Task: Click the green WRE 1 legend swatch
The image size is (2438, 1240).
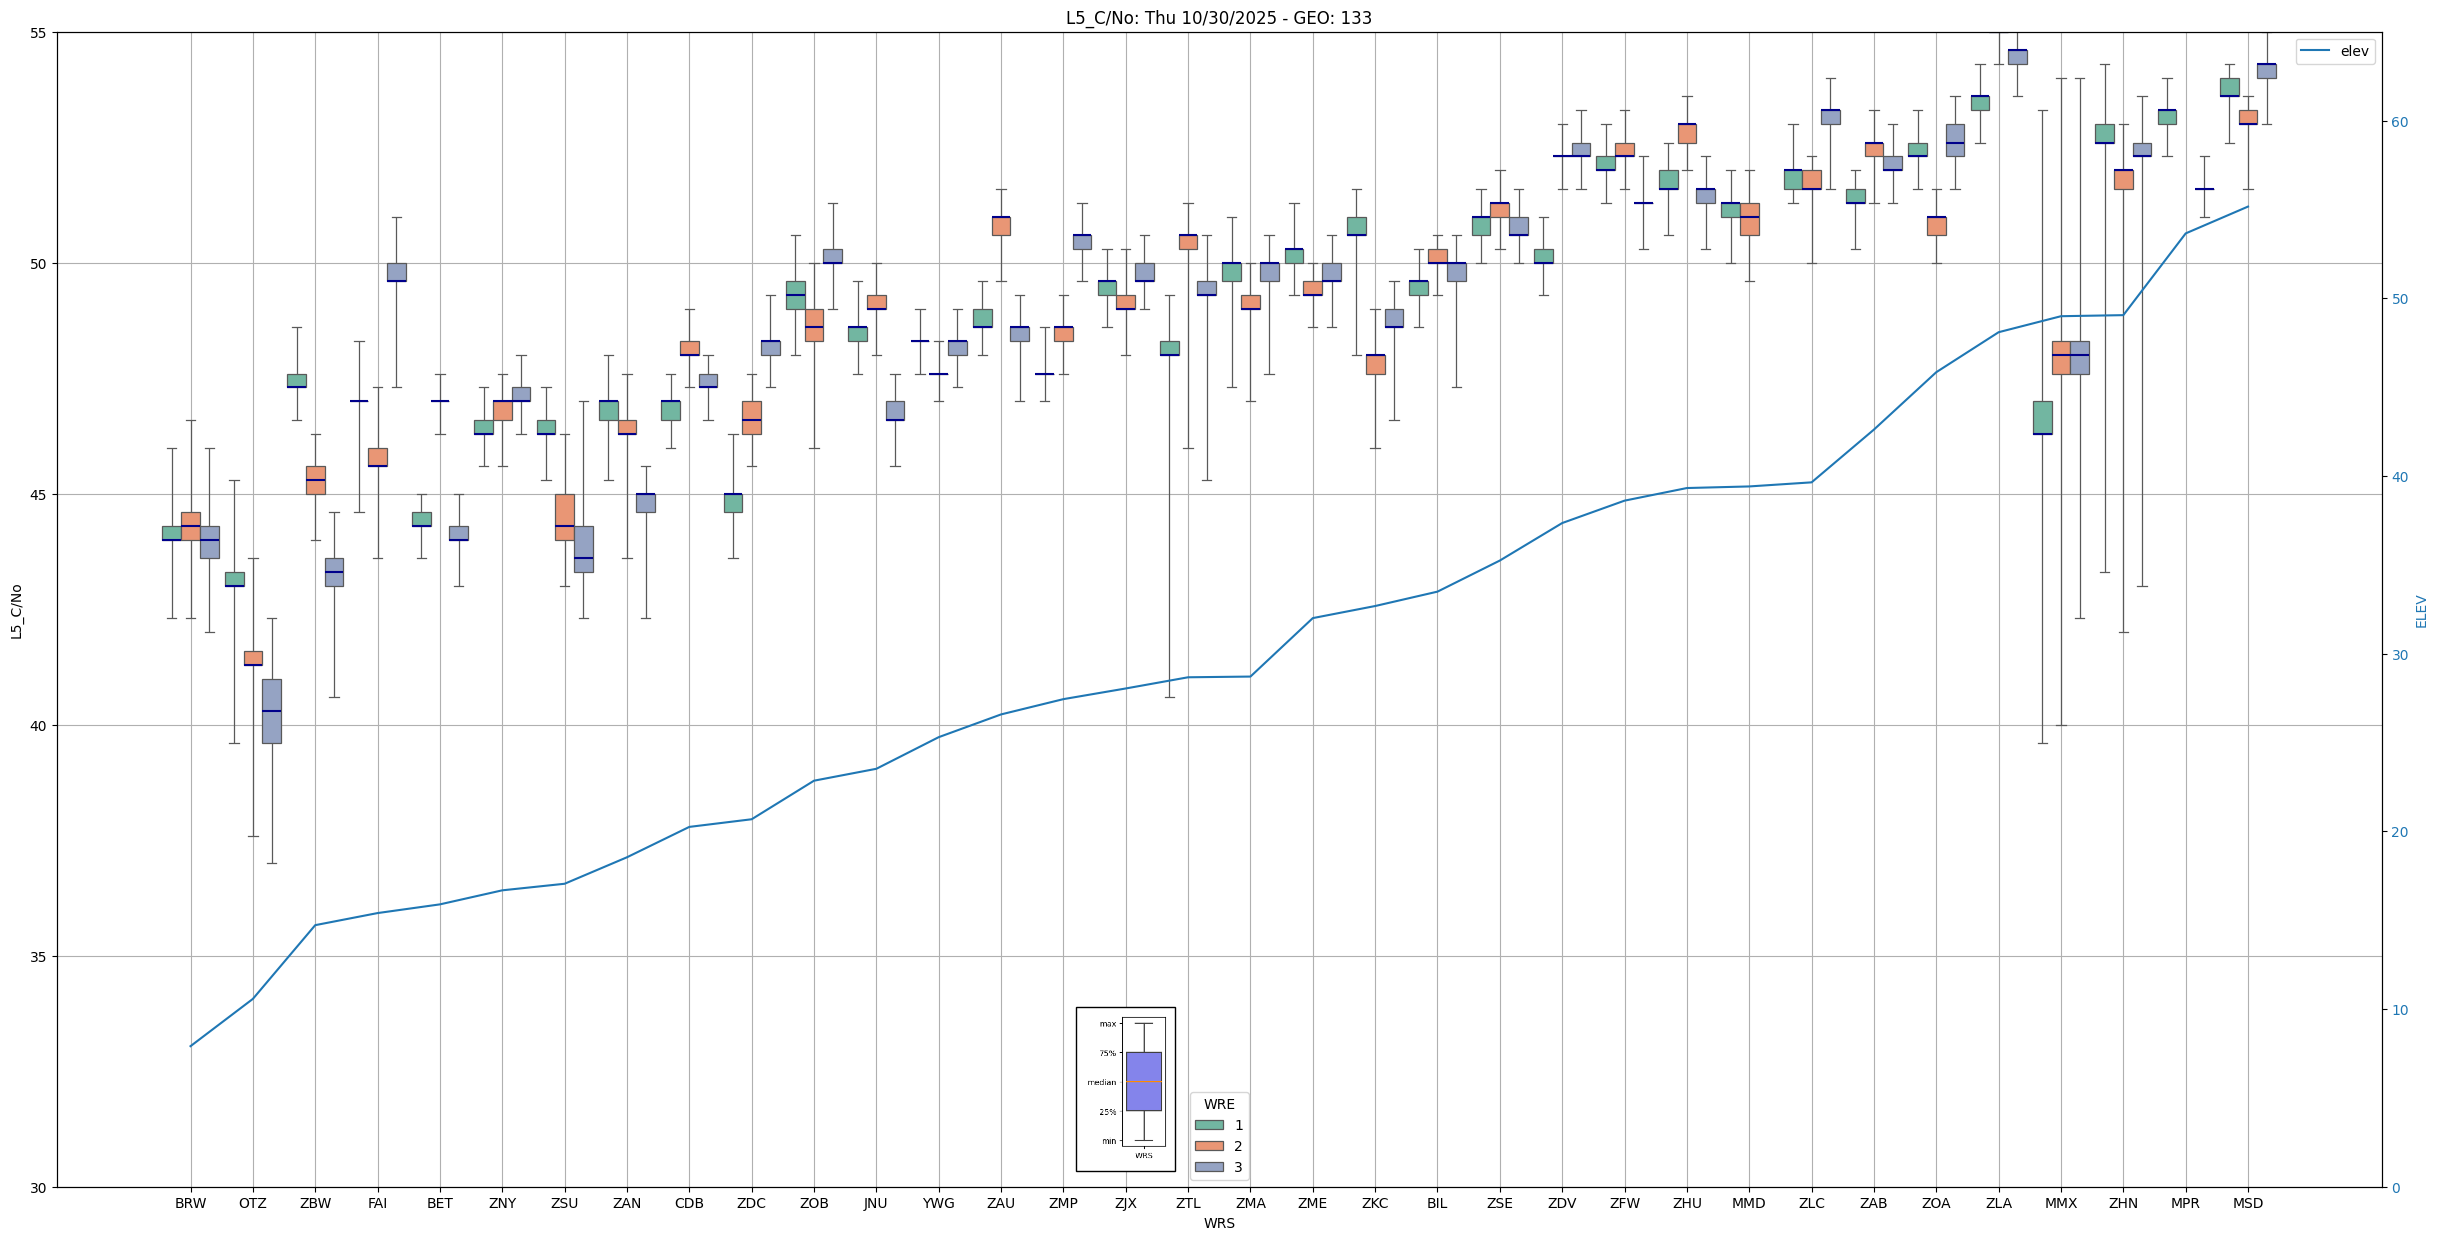Action: click(1208, 1125)
